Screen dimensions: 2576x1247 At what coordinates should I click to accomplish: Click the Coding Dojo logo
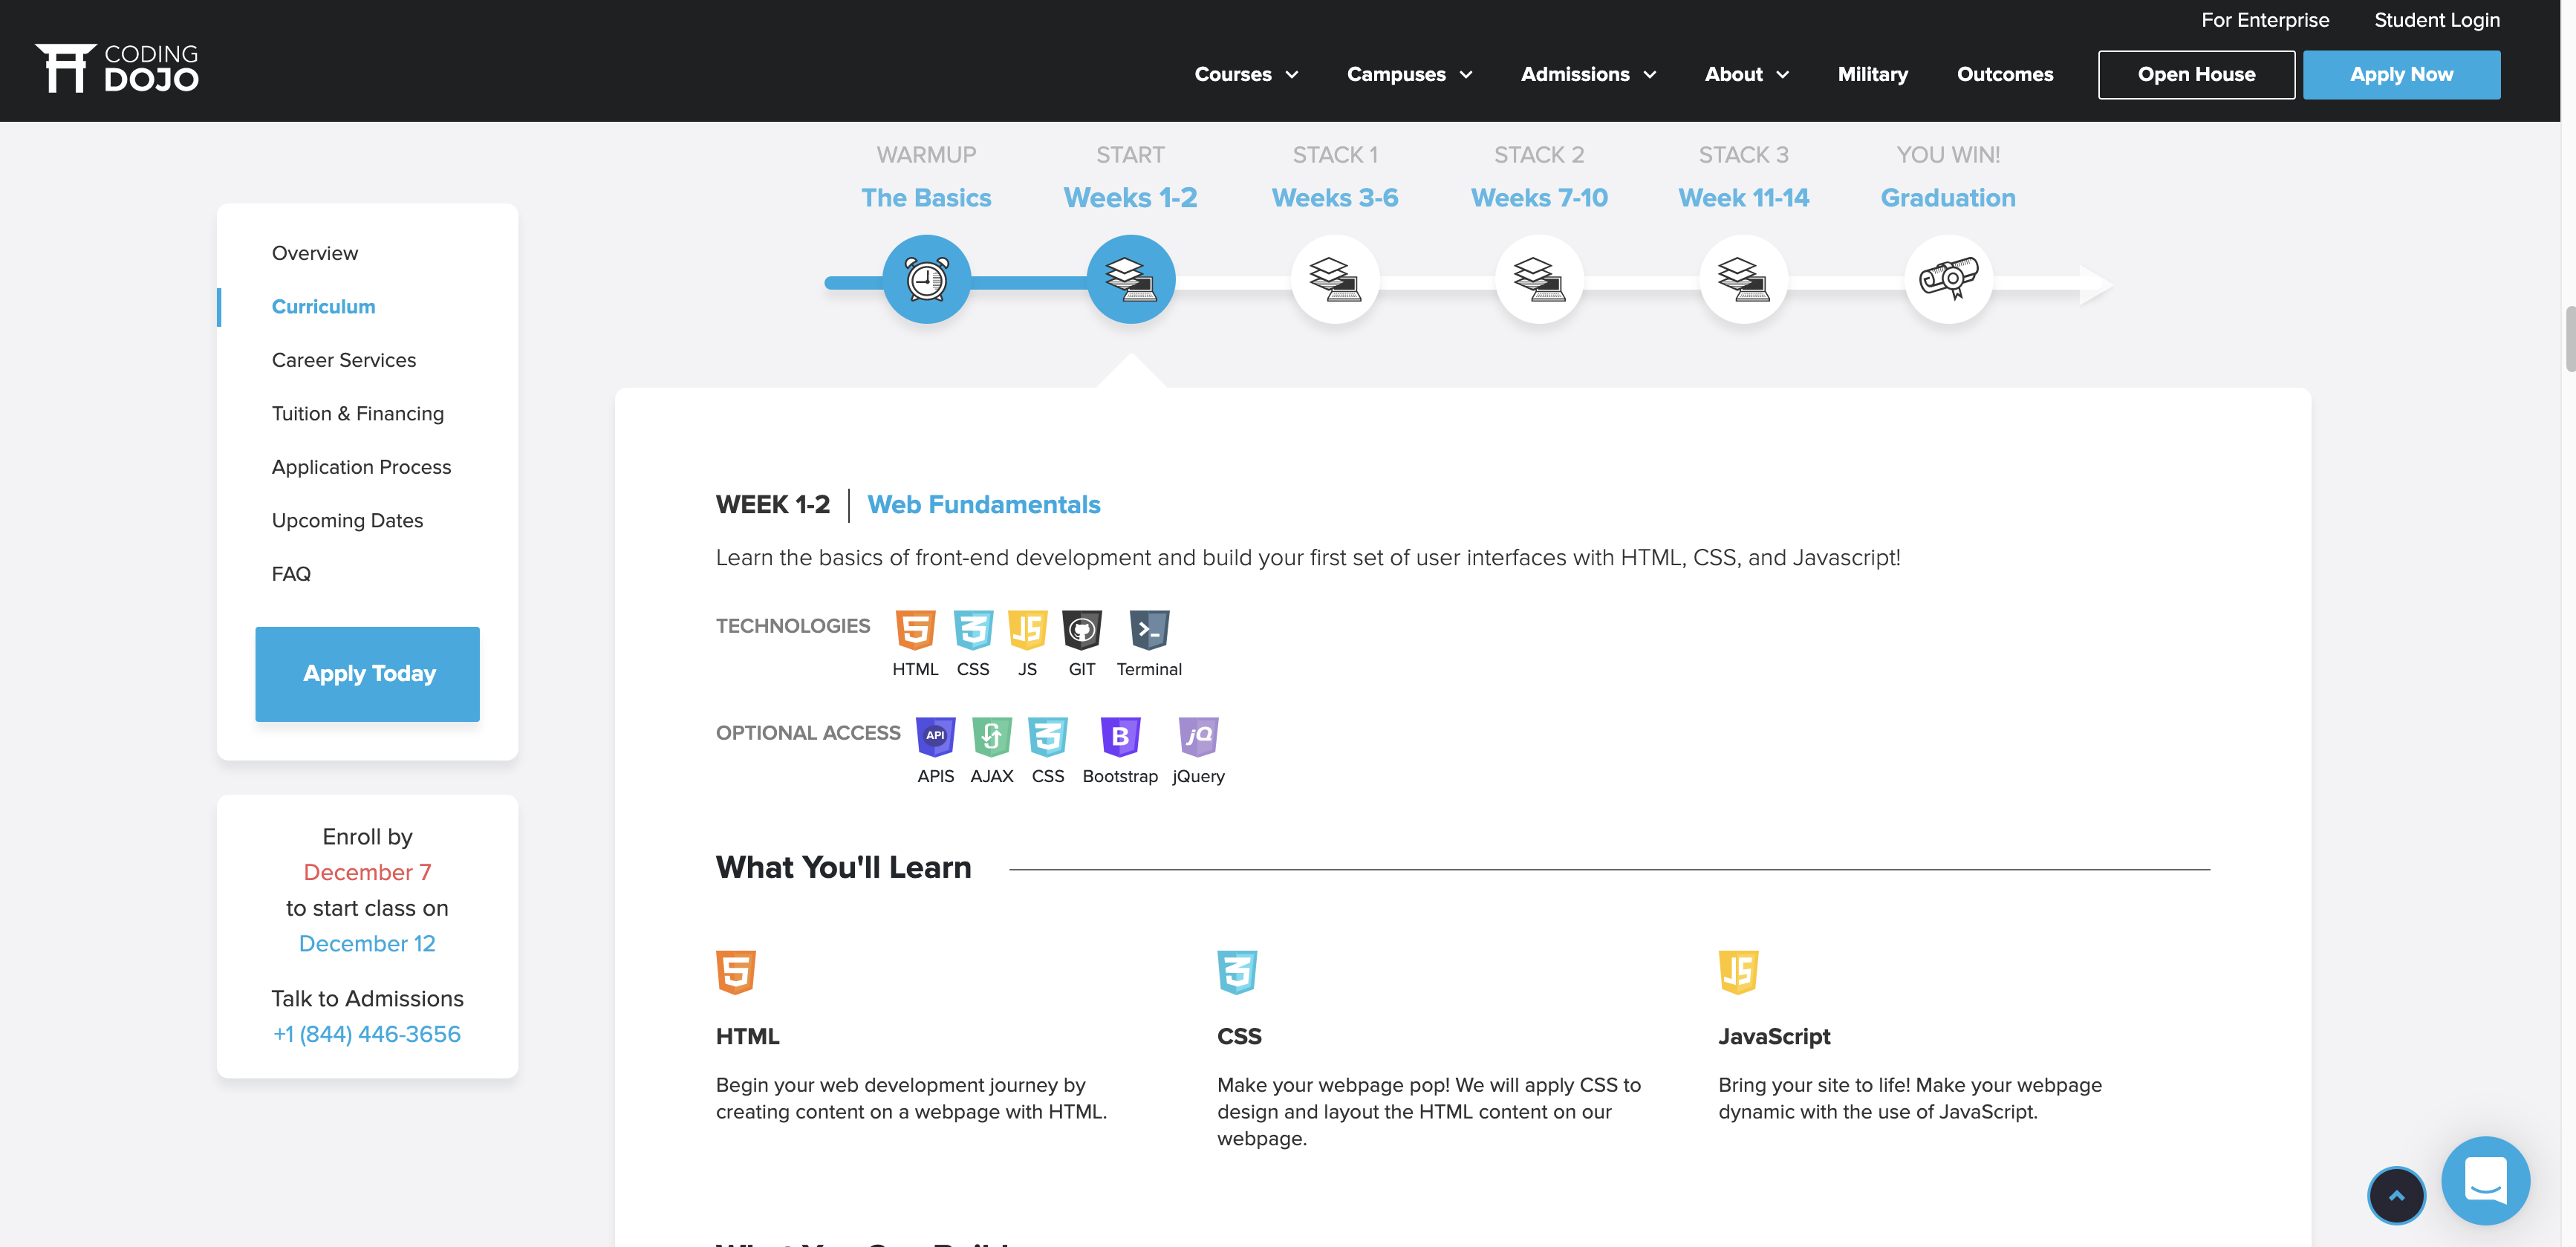click(x=117, y=68)
